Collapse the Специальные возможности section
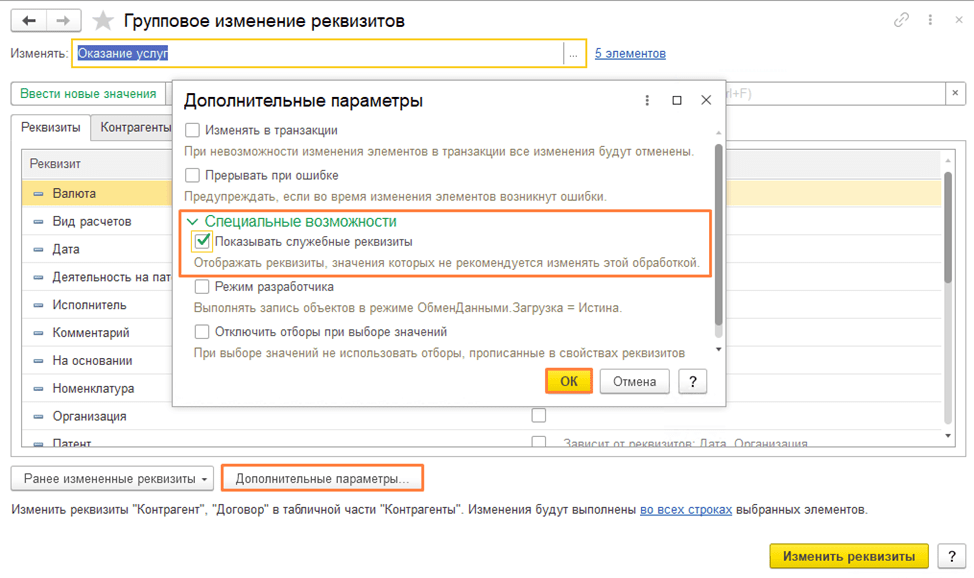Image resolution: width=974 pixels, height=578 pixels. (x=193, y=222)
